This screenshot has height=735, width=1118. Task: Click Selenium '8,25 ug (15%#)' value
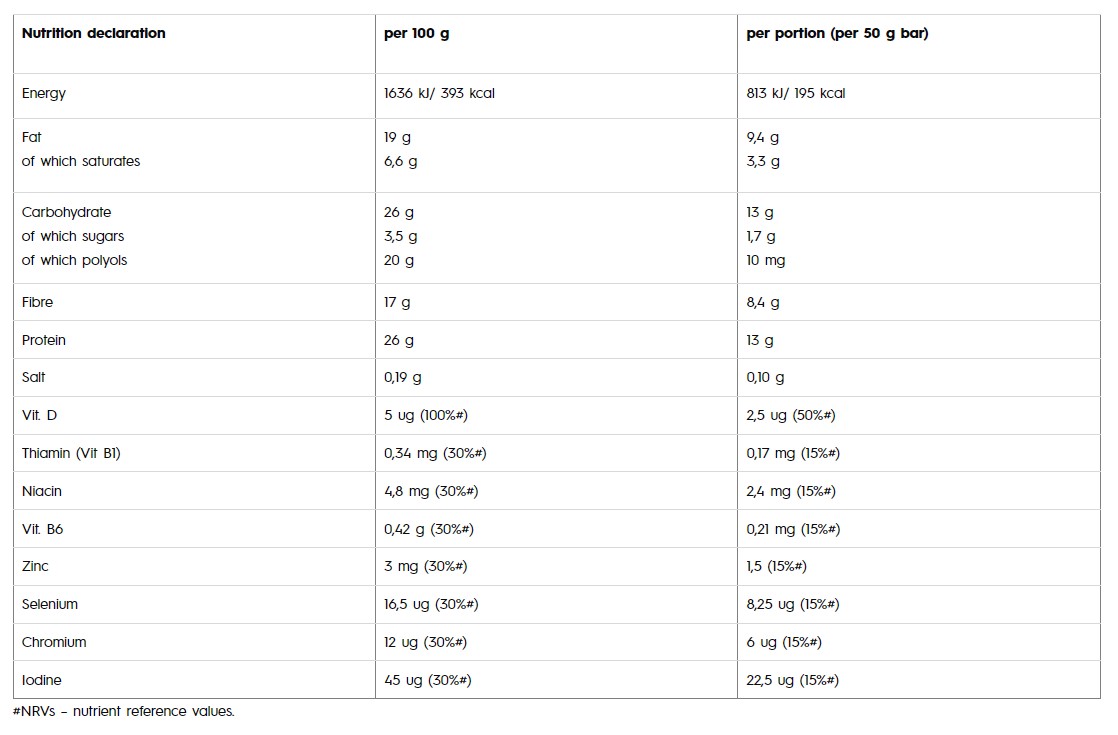pyautogui.click(x=792, y=604)
